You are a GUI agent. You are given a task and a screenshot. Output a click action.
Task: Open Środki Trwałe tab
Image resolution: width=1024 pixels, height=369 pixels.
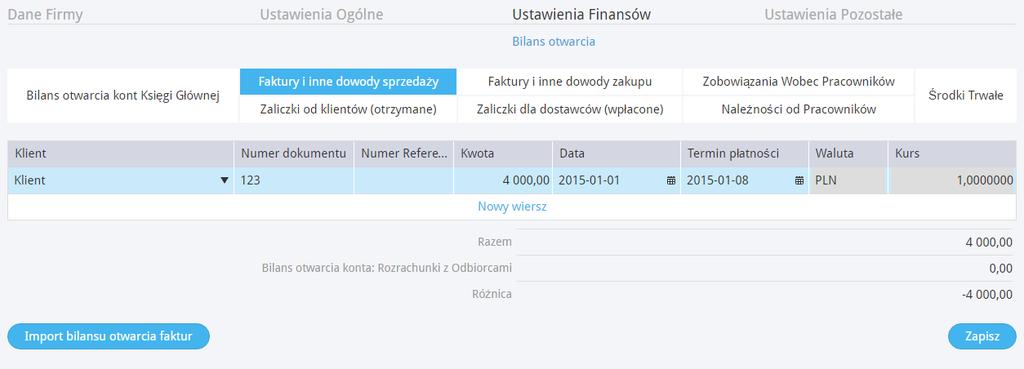965,95
